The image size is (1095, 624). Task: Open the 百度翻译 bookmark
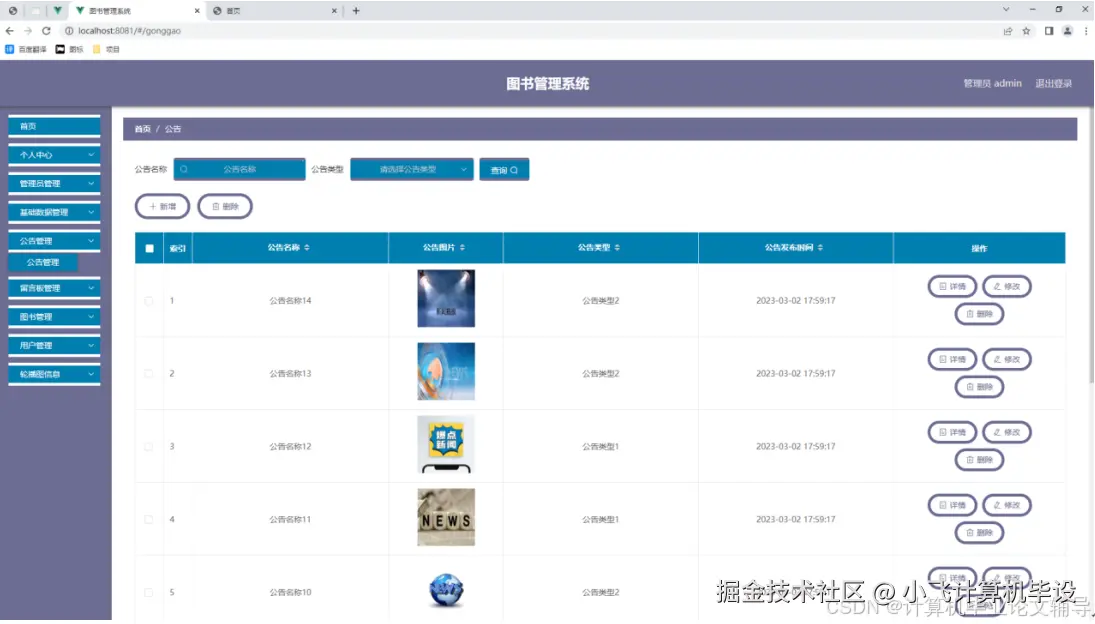[26, 50]
